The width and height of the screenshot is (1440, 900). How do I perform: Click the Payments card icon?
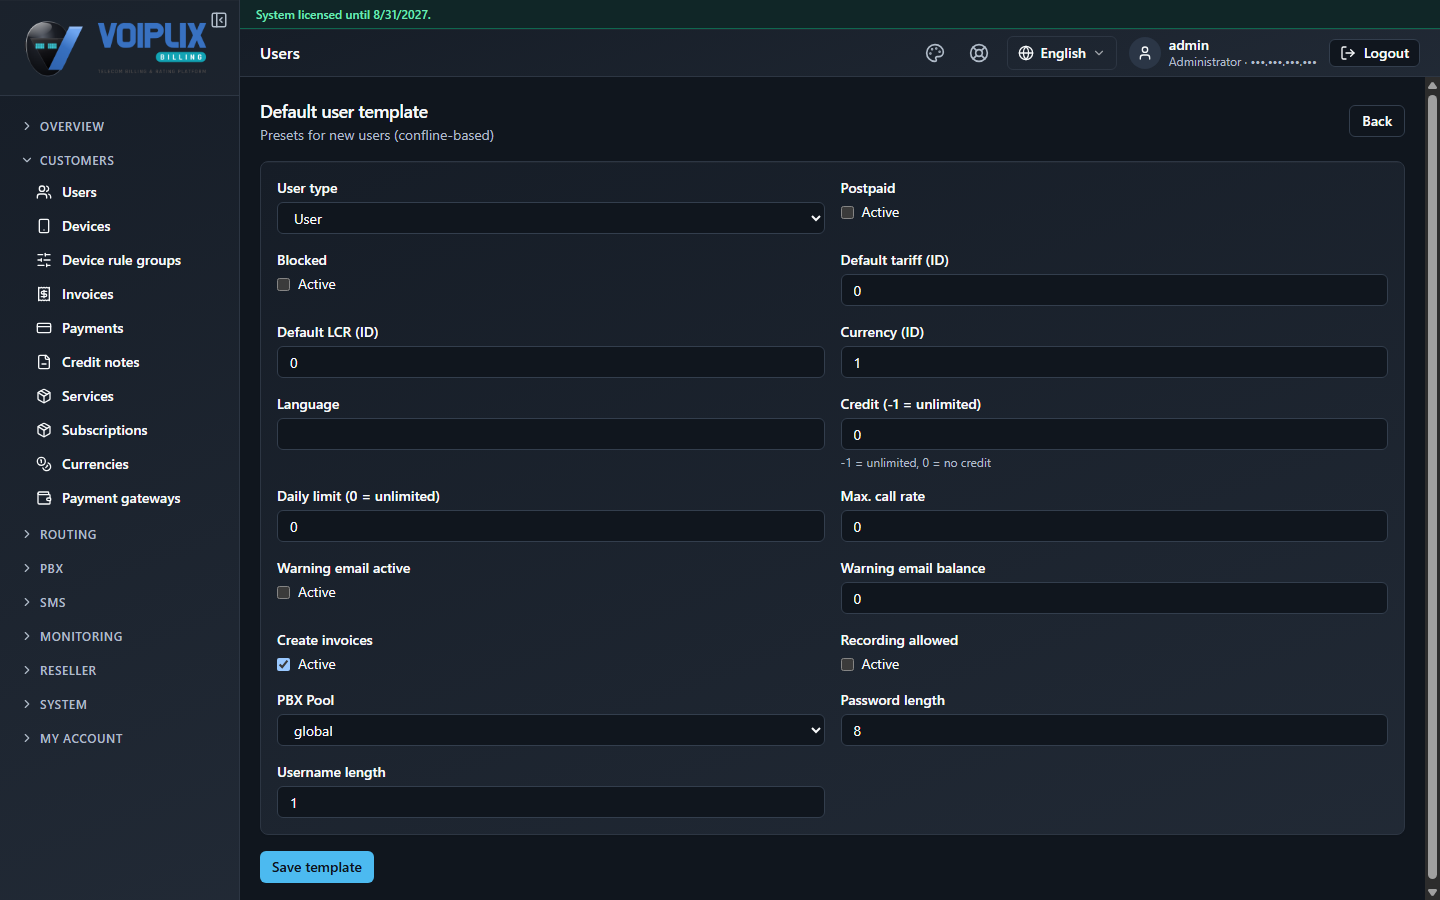(x=44, y=328)
